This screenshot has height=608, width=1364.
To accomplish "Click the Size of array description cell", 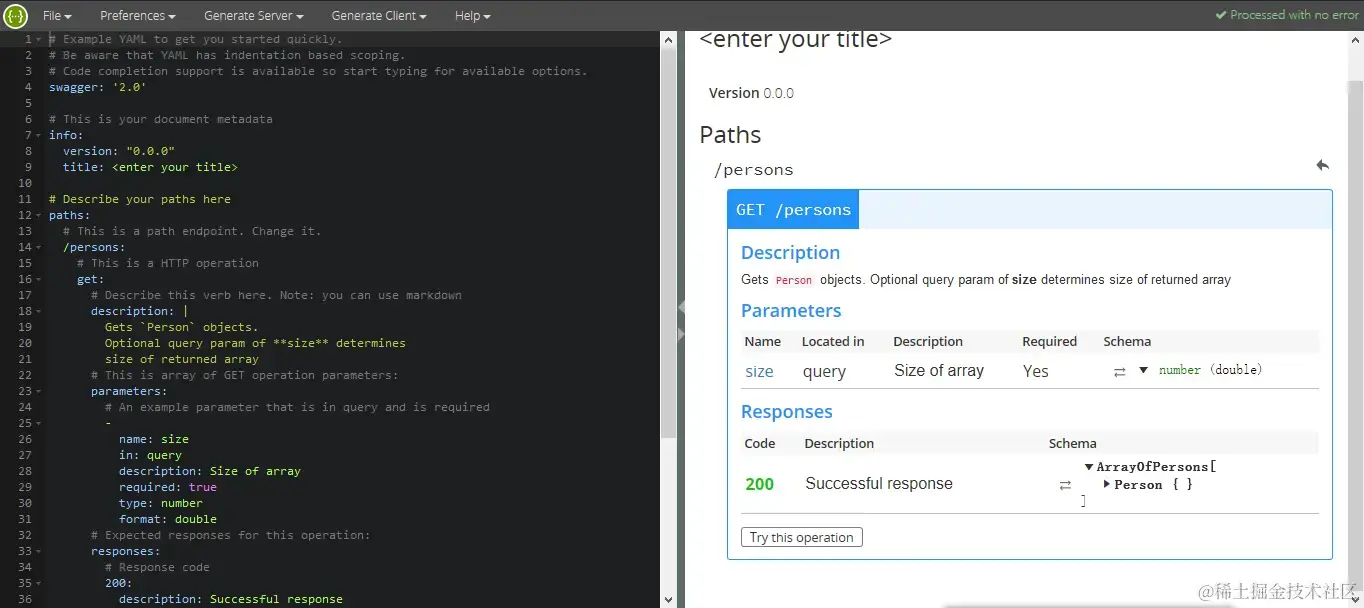I will point(939,370).
